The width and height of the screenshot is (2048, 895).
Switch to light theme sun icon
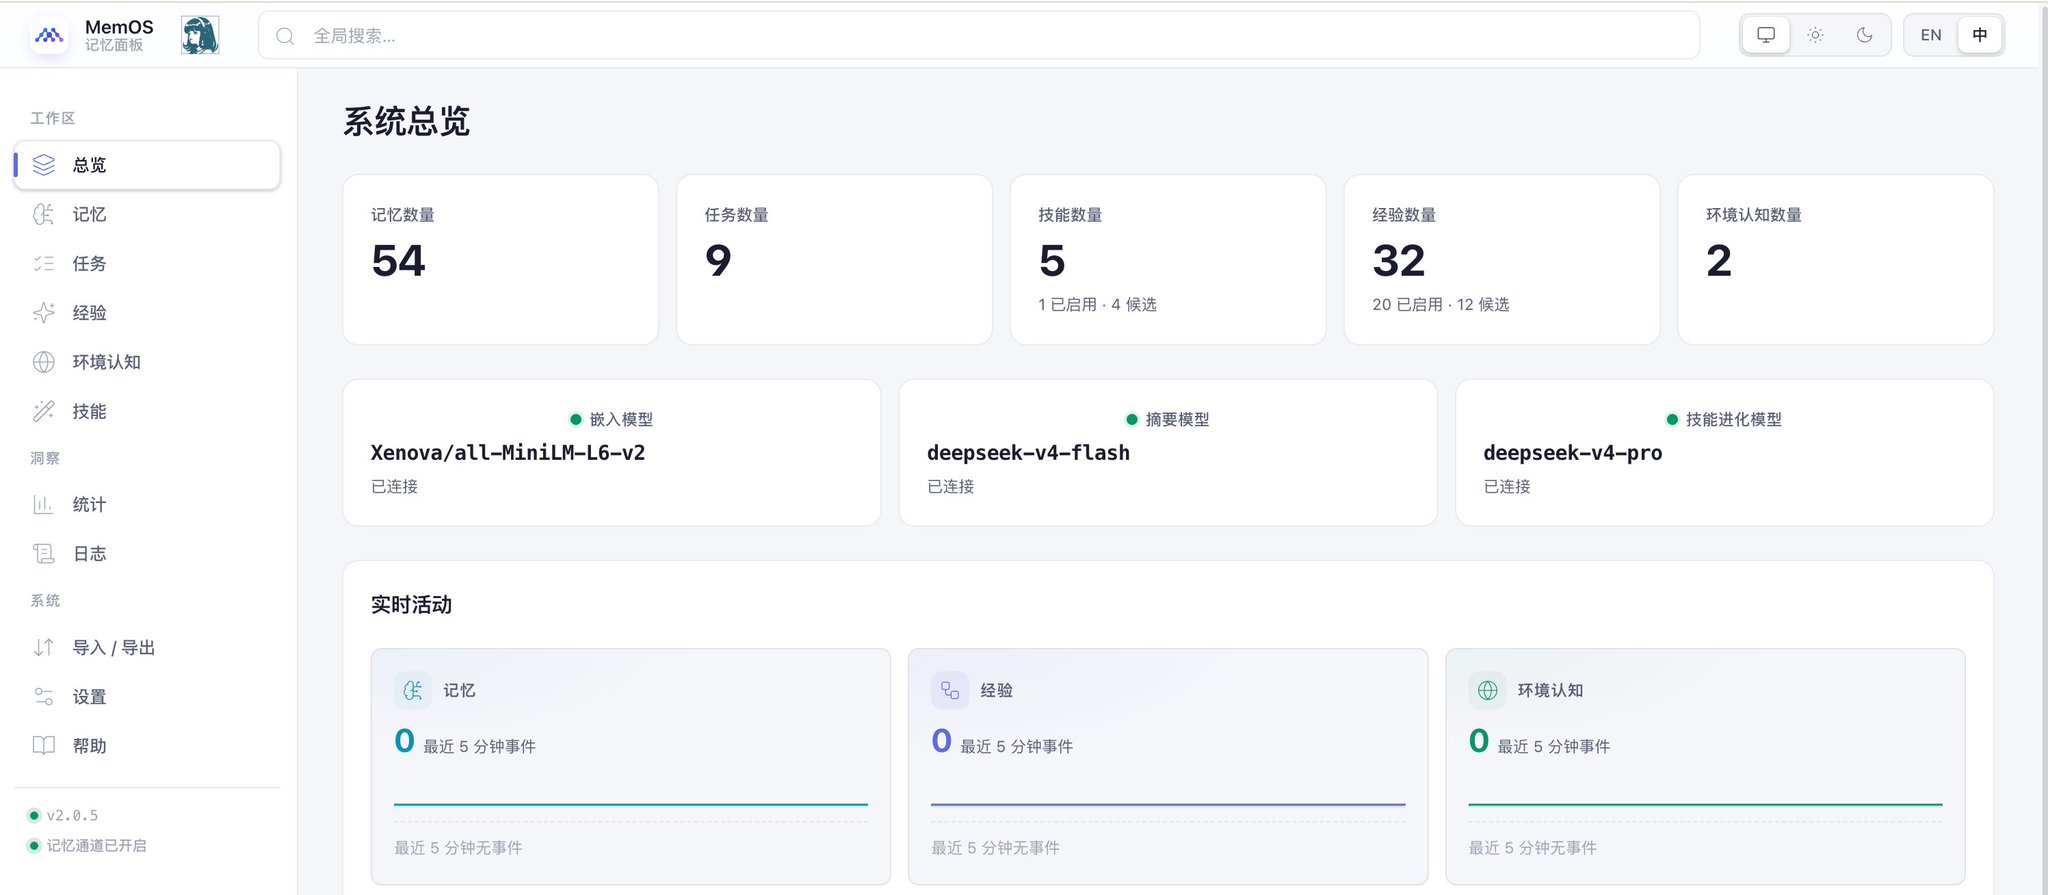tap(1815, 35)
